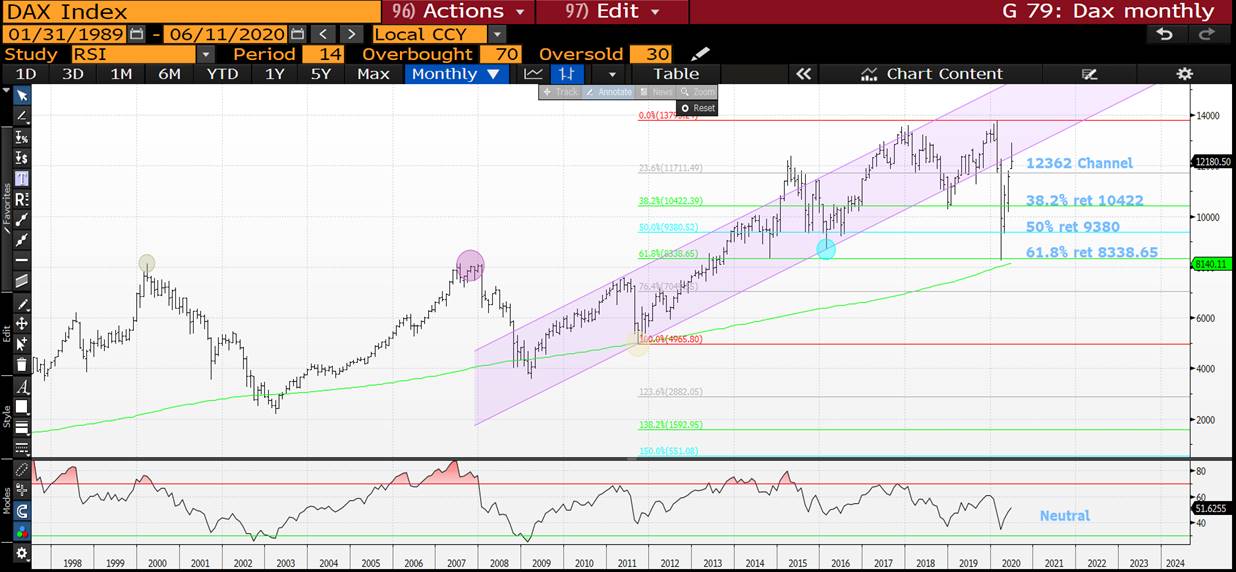
Task: Click the edit chart notes icon
Action: coord(1089,74)
